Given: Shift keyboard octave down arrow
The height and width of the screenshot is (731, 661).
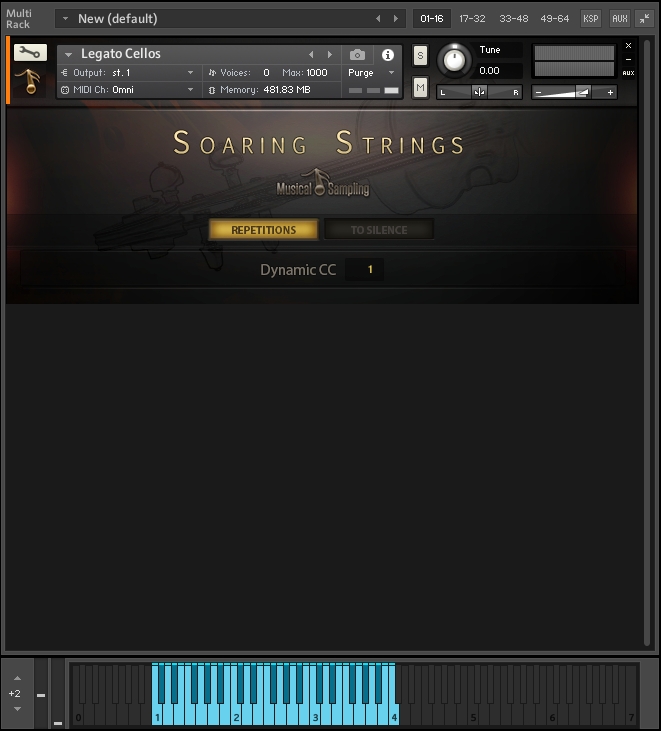Looking at the screenshot, I should point(17,709).
